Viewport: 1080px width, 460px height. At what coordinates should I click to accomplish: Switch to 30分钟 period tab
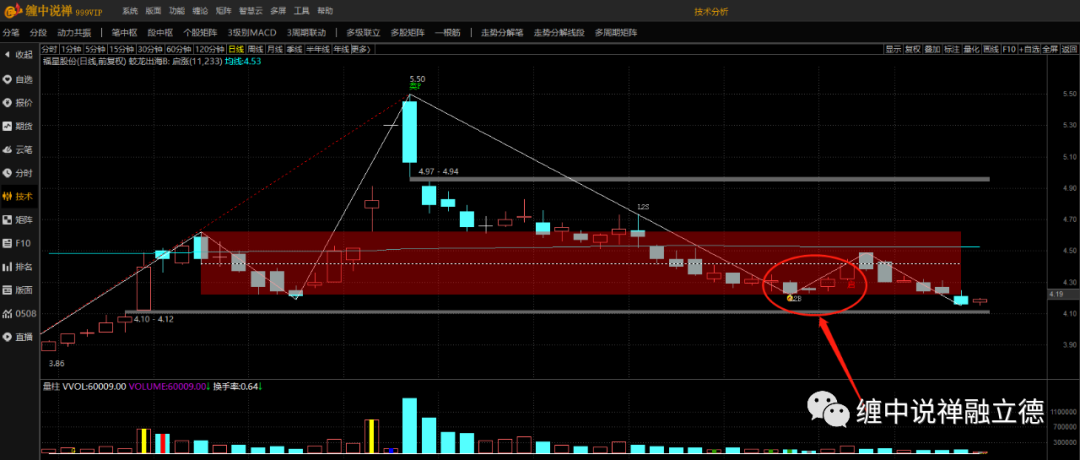click(149, 49)
